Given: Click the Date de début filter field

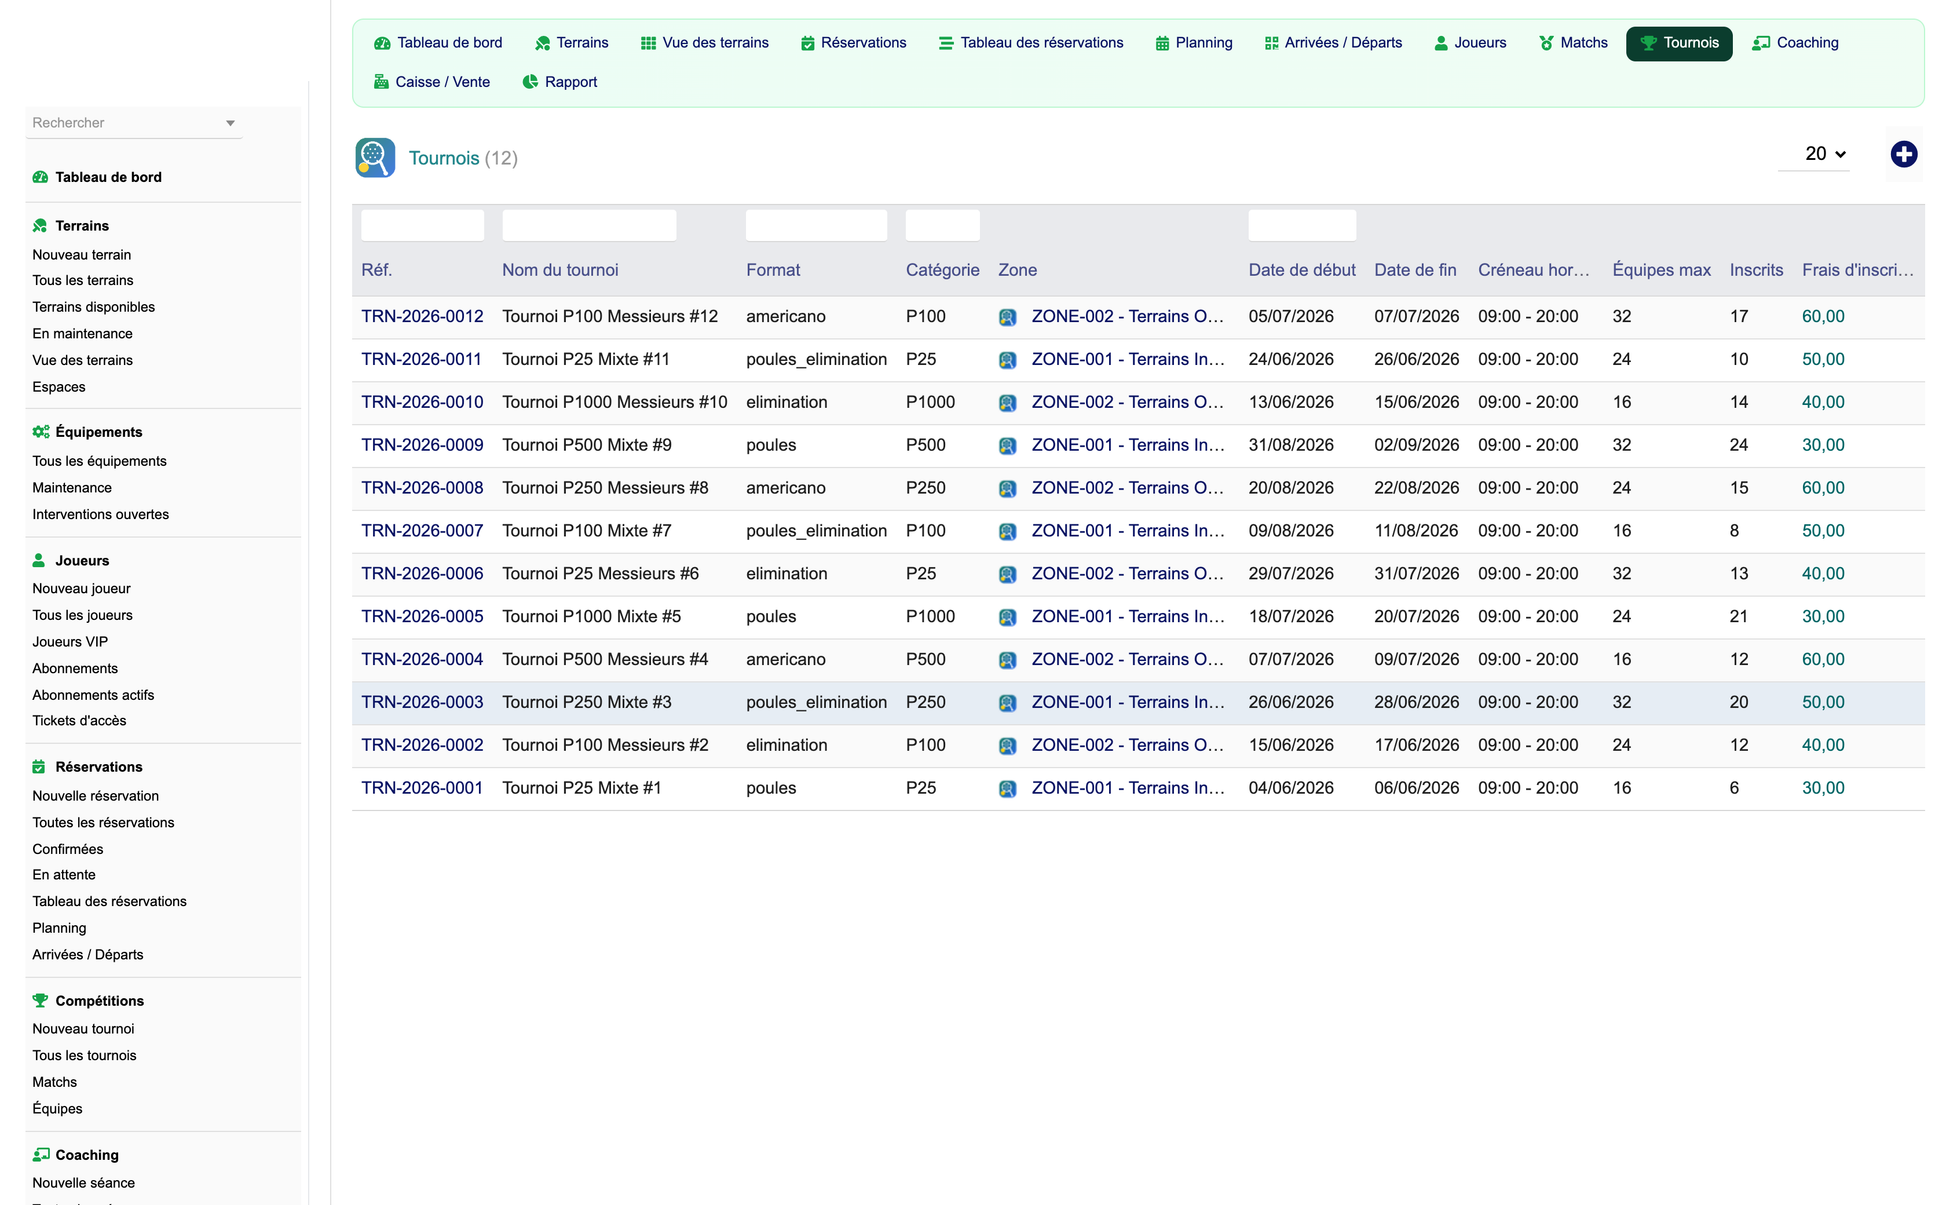Looking at the screenshot, I should [x=1302, y=226].
